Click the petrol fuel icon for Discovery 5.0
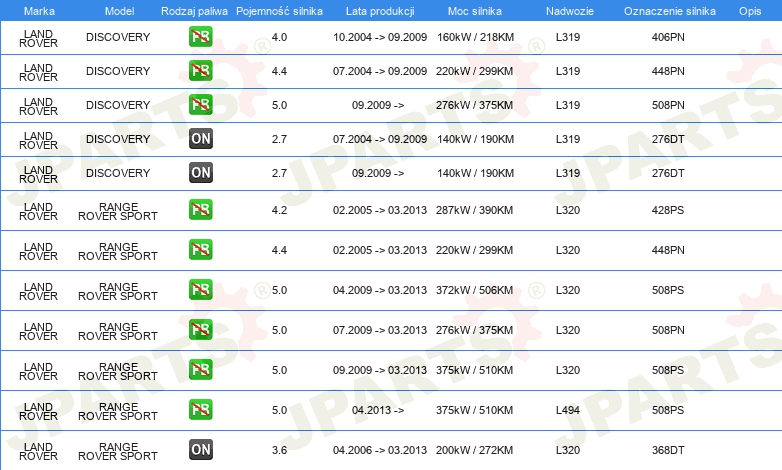 (200, 105)
